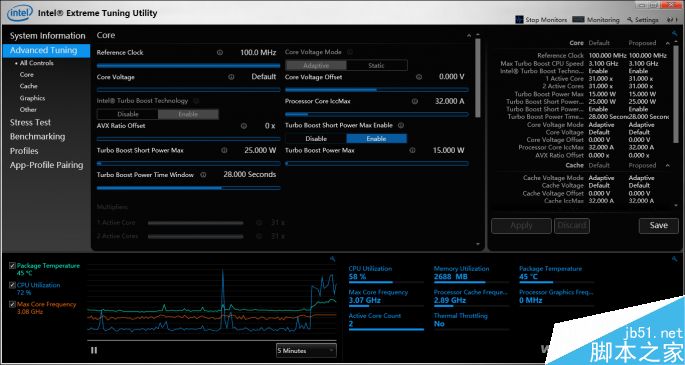Collapse Core group in the Default/Proposed summary

(x=668, y=43)
